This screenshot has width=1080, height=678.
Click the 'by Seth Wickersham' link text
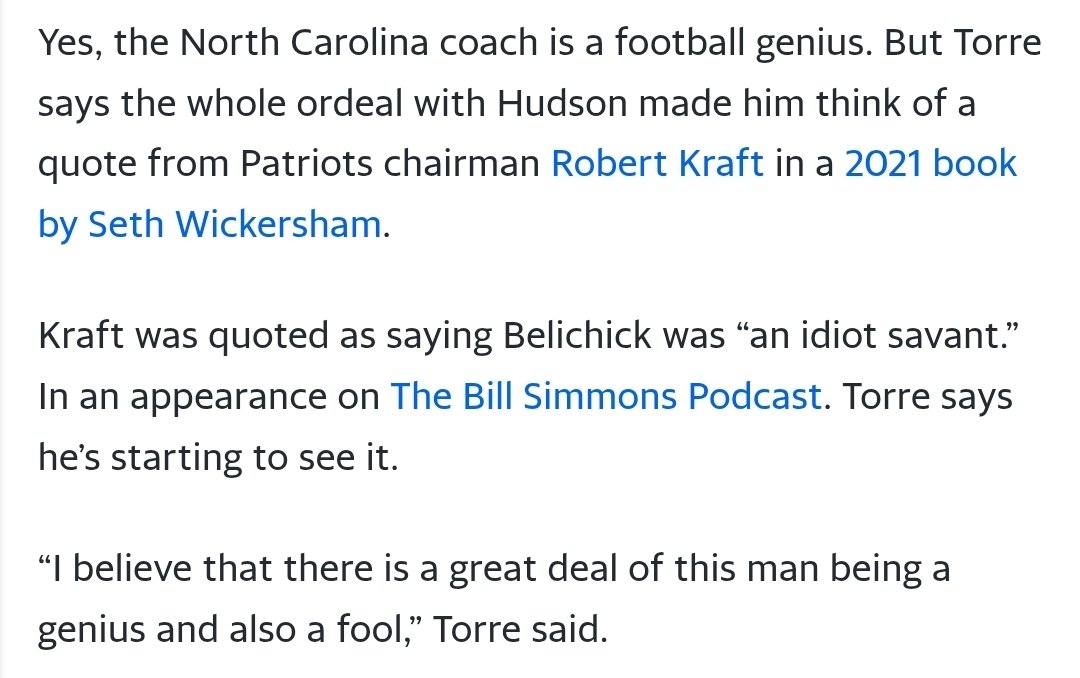[209, 225]
